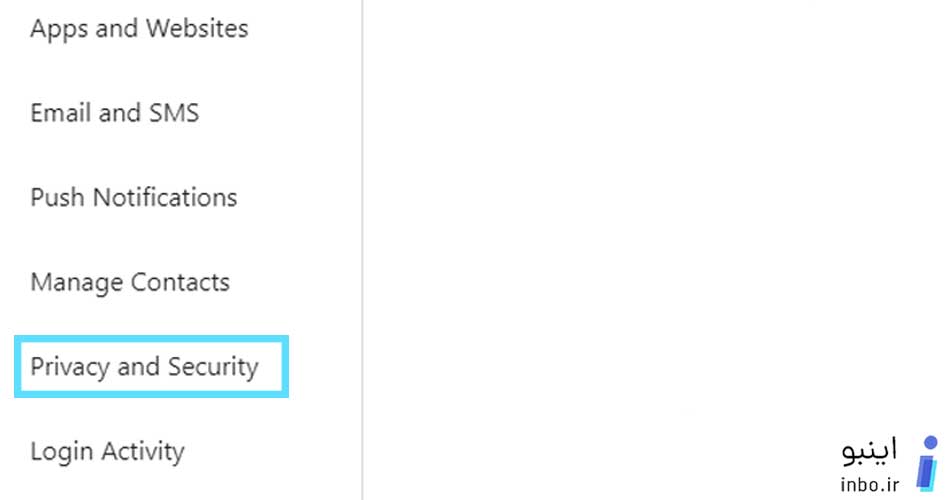The height and width of the screenshot is (500, 950).
Task: Select the Notifications entry labeled Push
Action: [x=134, y=198]
